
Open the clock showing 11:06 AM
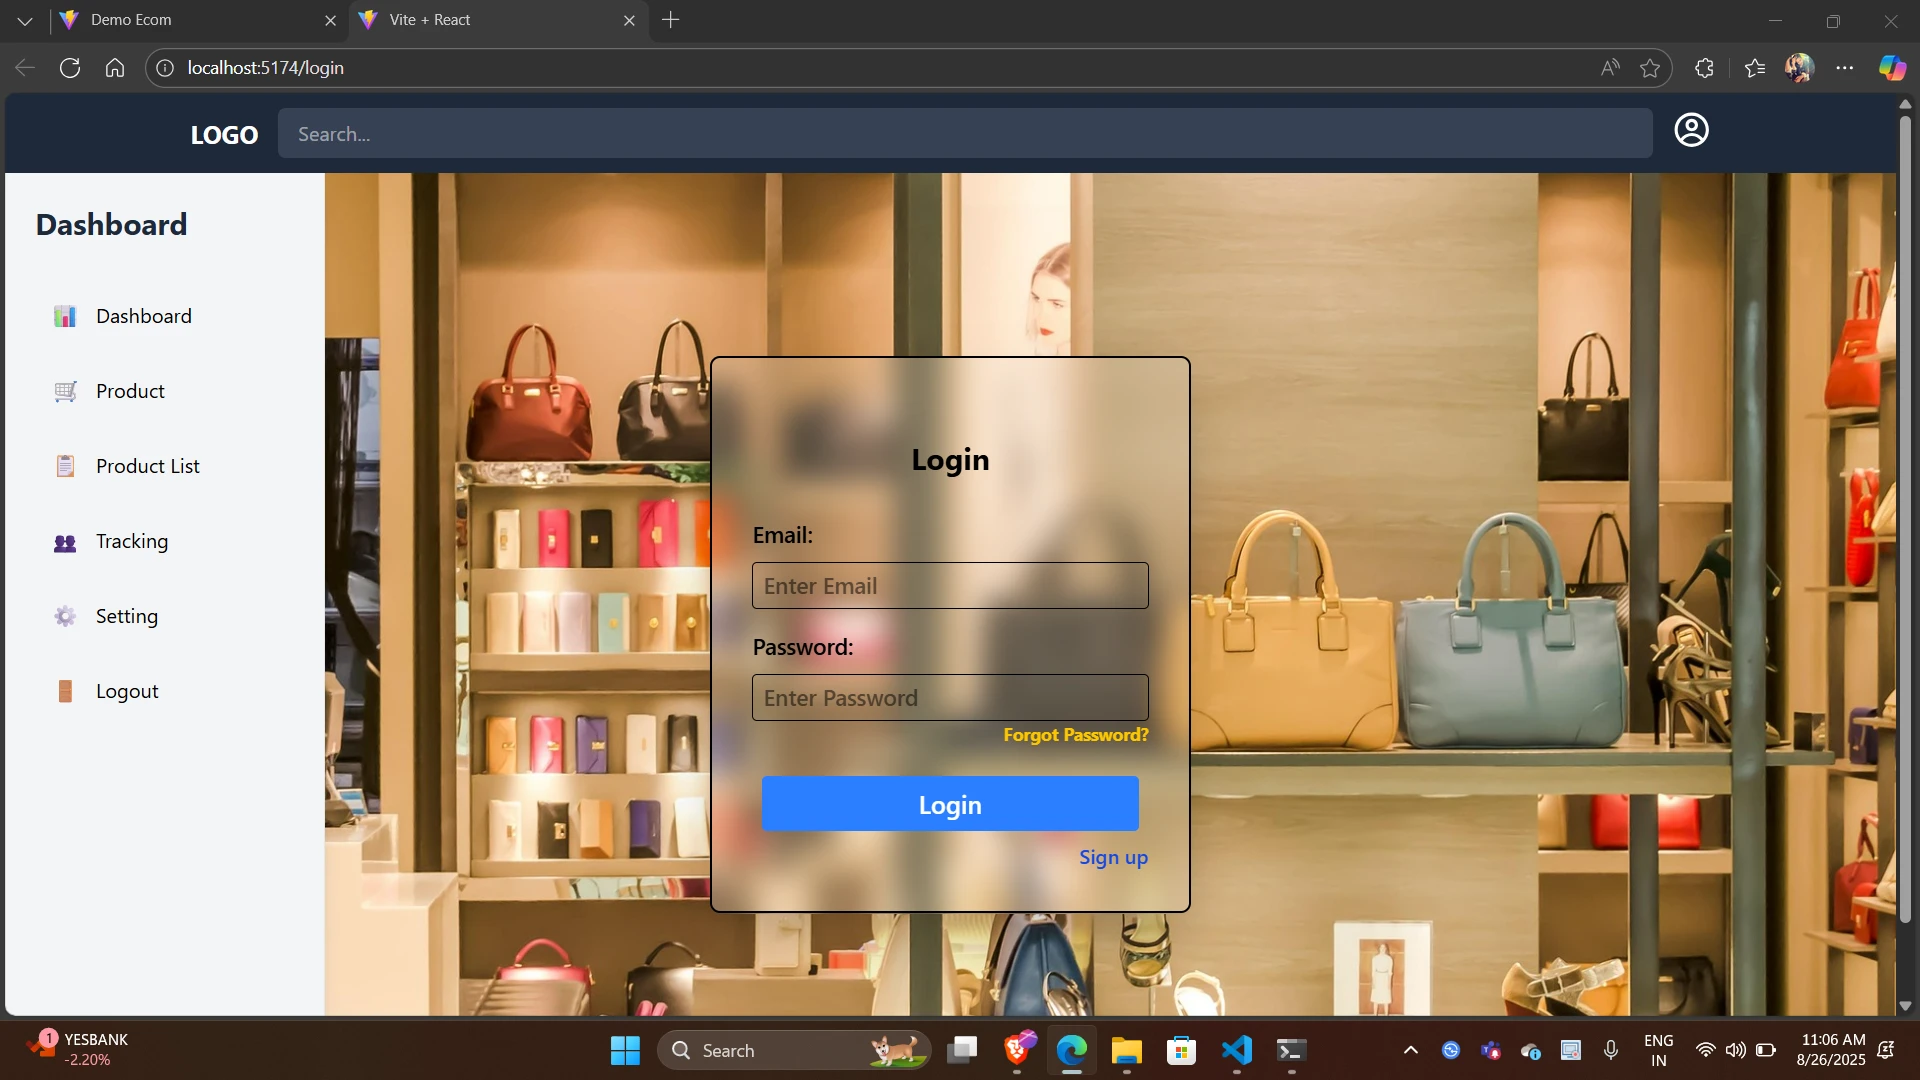click(1831, 1050)
